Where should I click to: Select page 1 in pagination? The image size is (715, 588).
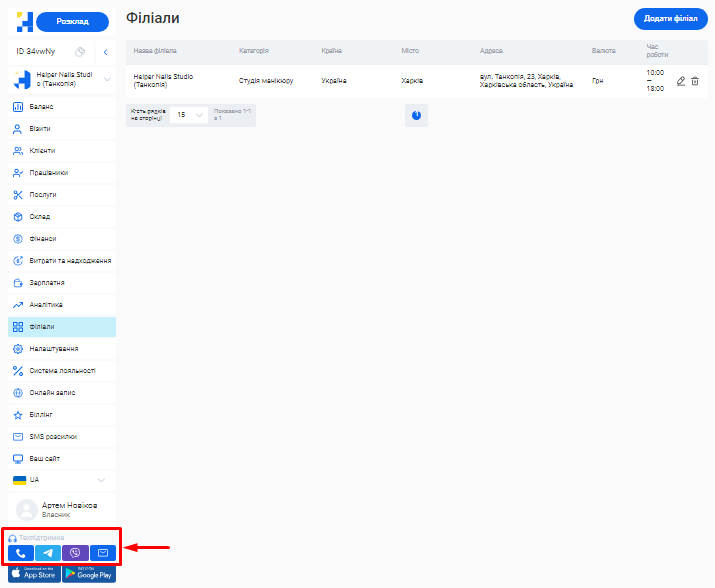coord(416,115)
